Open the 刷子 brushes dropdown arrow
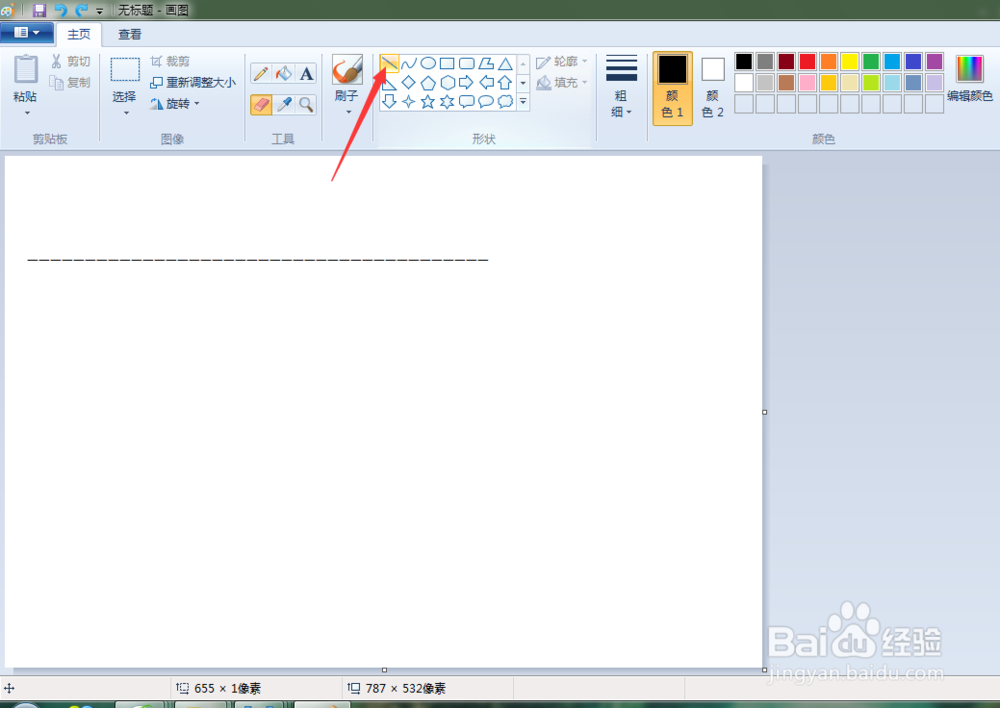The image size is (1000, 708). (348, 112)
